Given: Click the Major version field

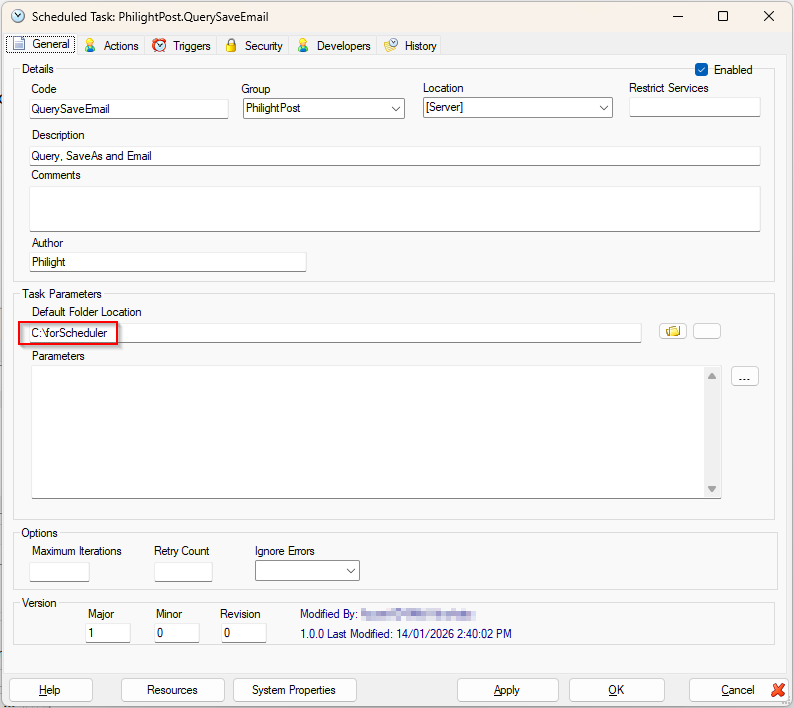Looking at the screenshot, I should coord(108,633).
